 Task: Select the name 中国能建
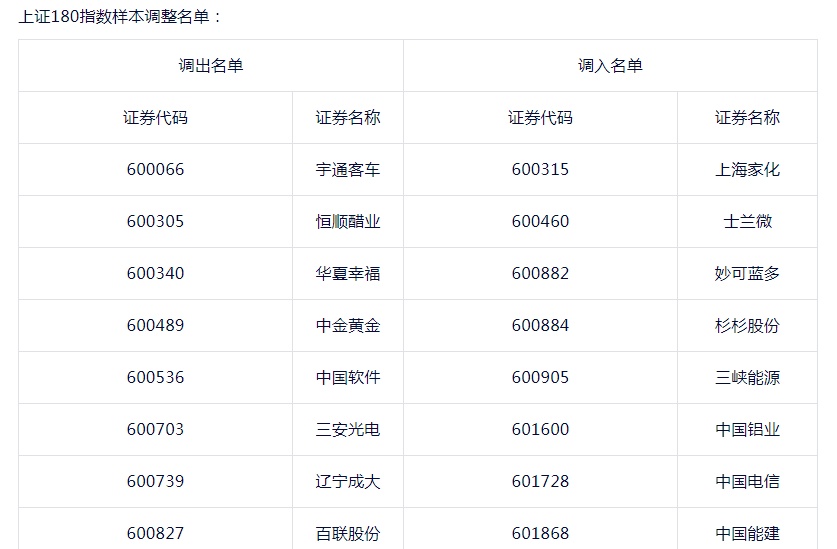click(x=747, y=534)
